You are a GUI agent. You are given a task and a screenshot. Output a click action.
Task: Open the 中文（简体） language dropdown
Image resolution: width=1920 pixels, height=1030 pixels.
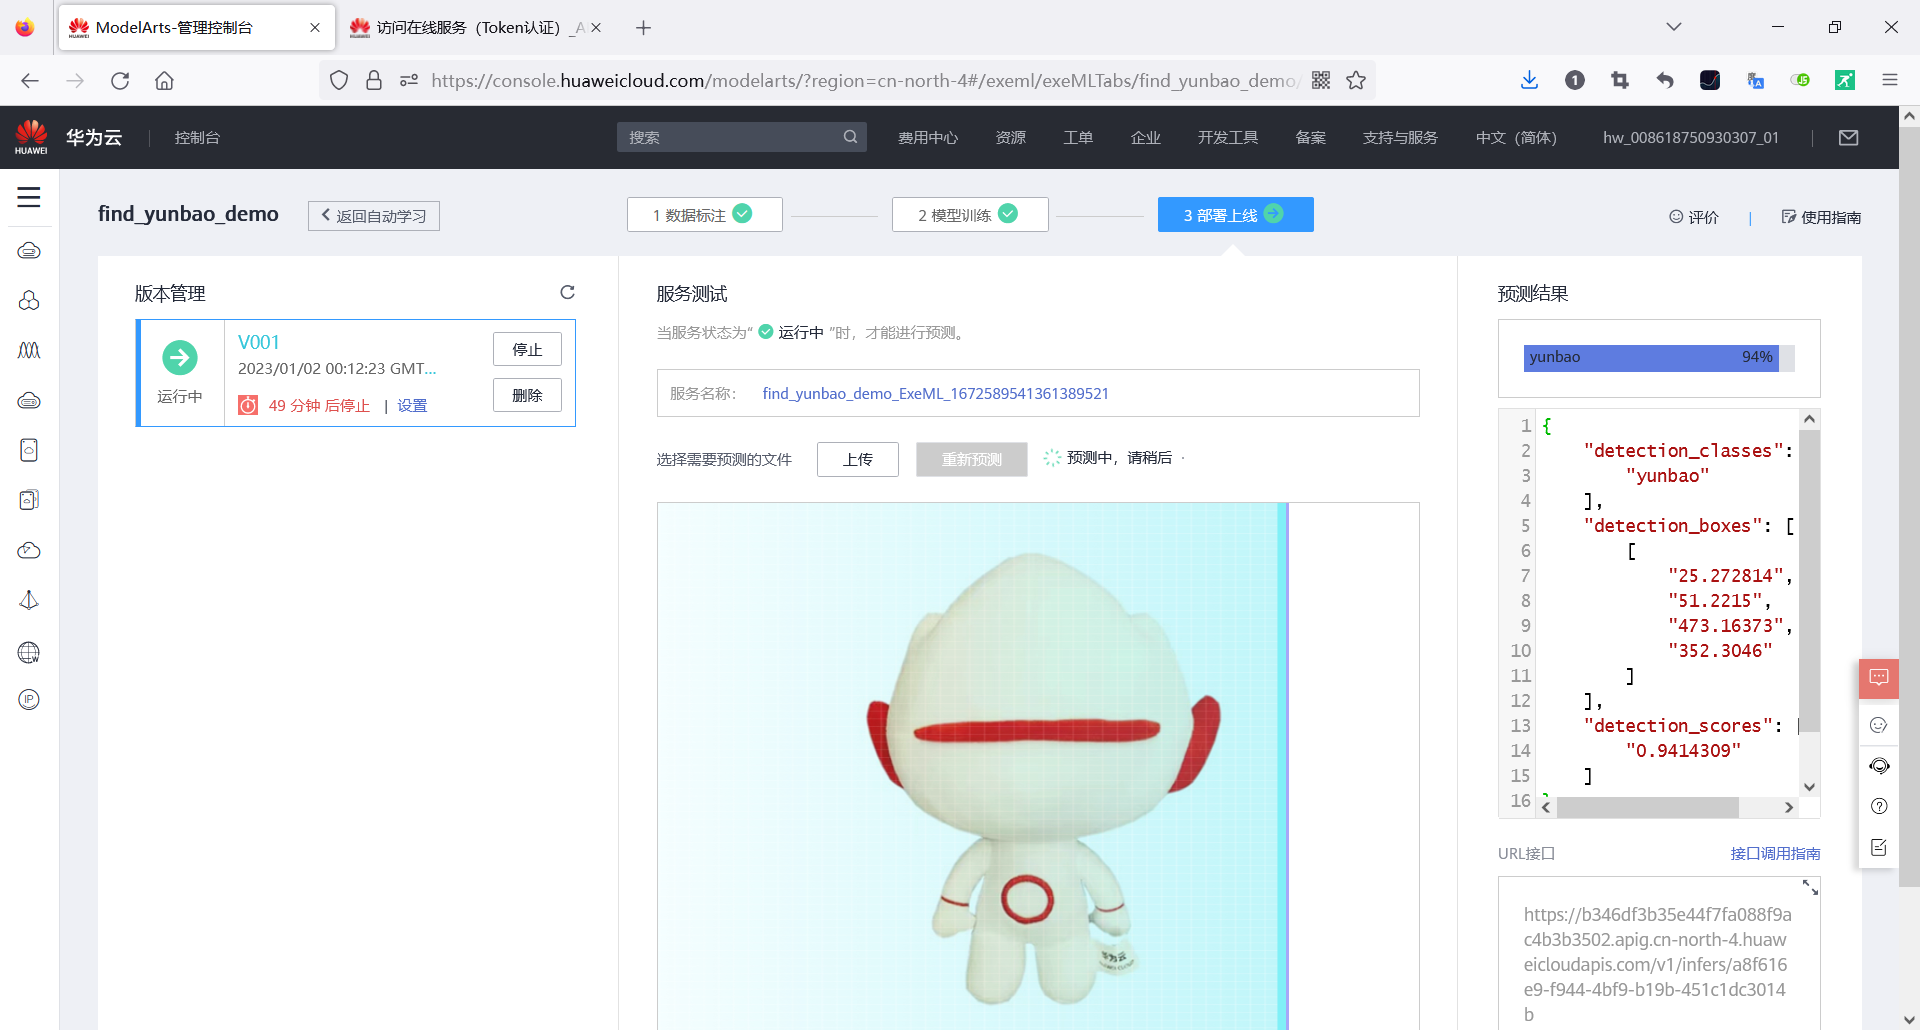pyautogui.click(x=1515, y=137)
